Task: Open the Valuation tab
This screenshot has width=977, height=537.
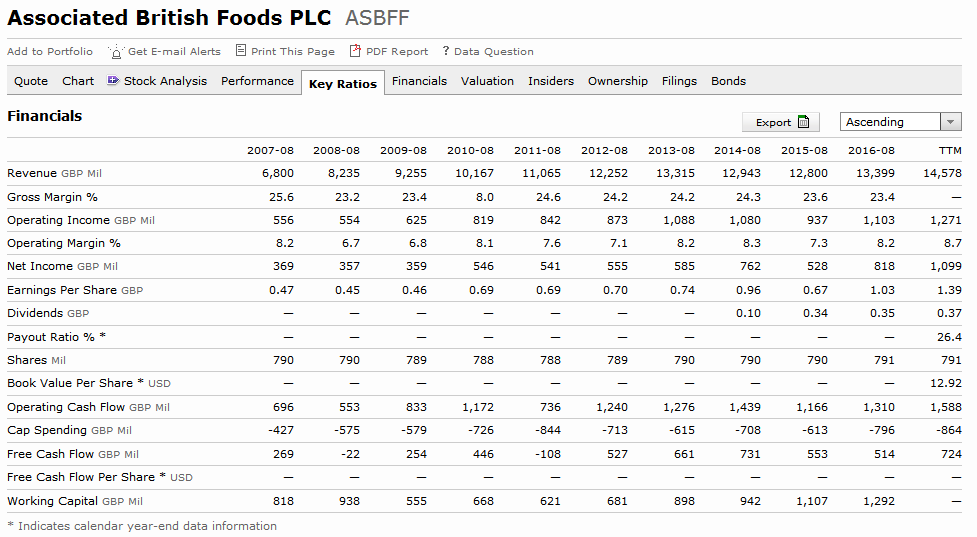Action: 487,81
